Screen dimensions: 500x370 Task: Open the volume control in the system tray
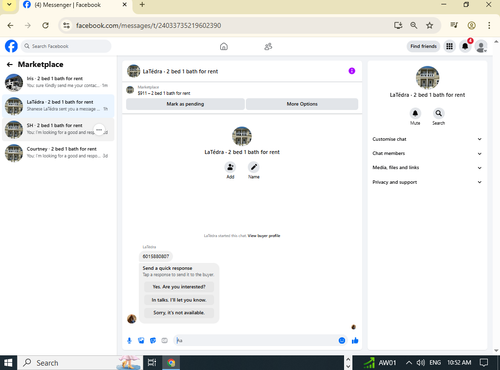point(421,363)
